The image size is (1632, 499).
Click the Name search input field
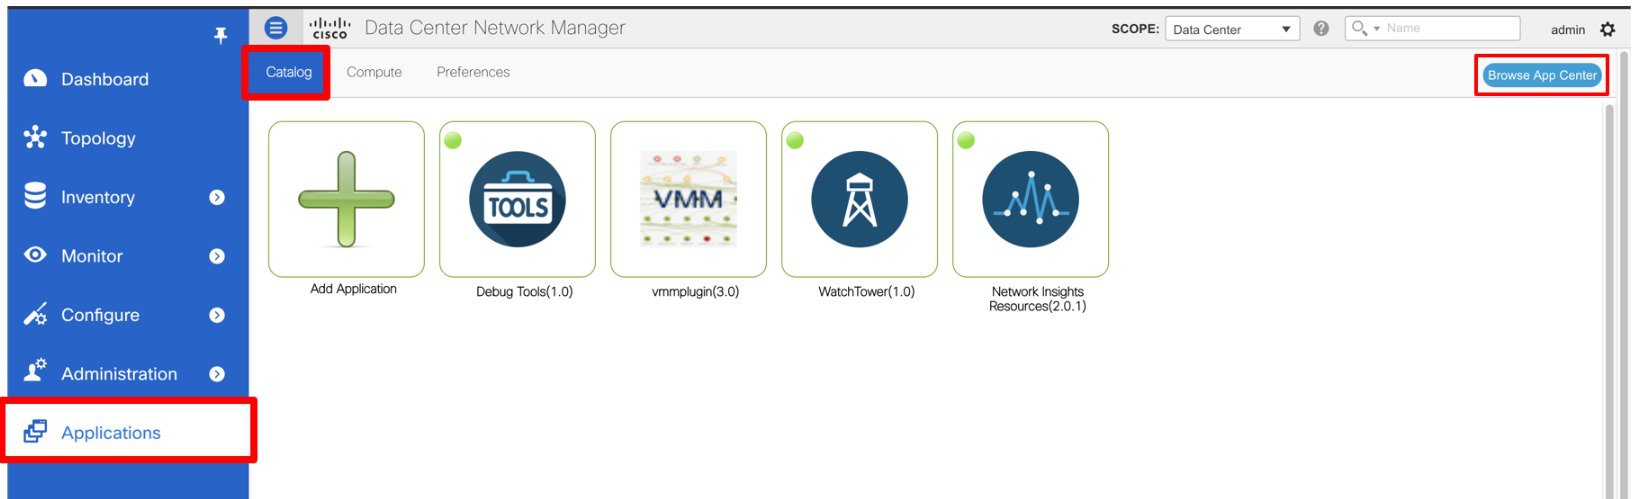(1450, 28)
